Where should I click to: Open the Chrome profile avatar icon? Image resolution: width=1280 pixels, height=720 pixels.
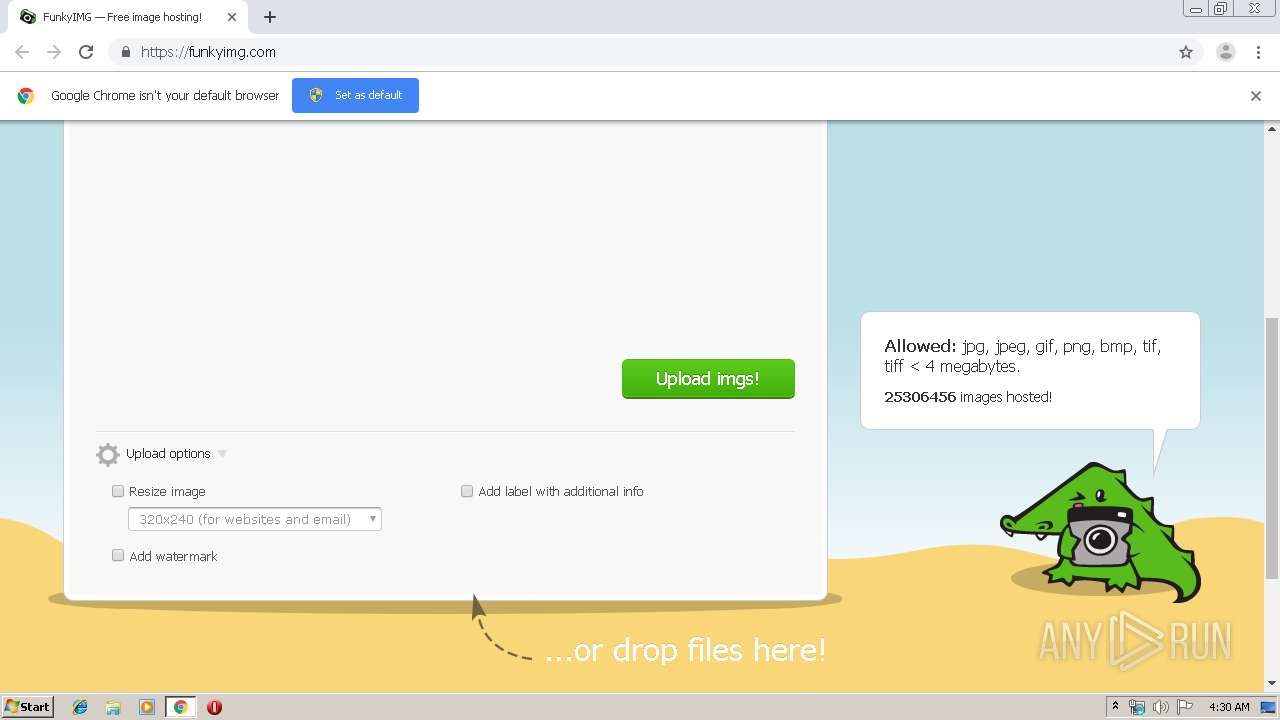coord(1225,52)
